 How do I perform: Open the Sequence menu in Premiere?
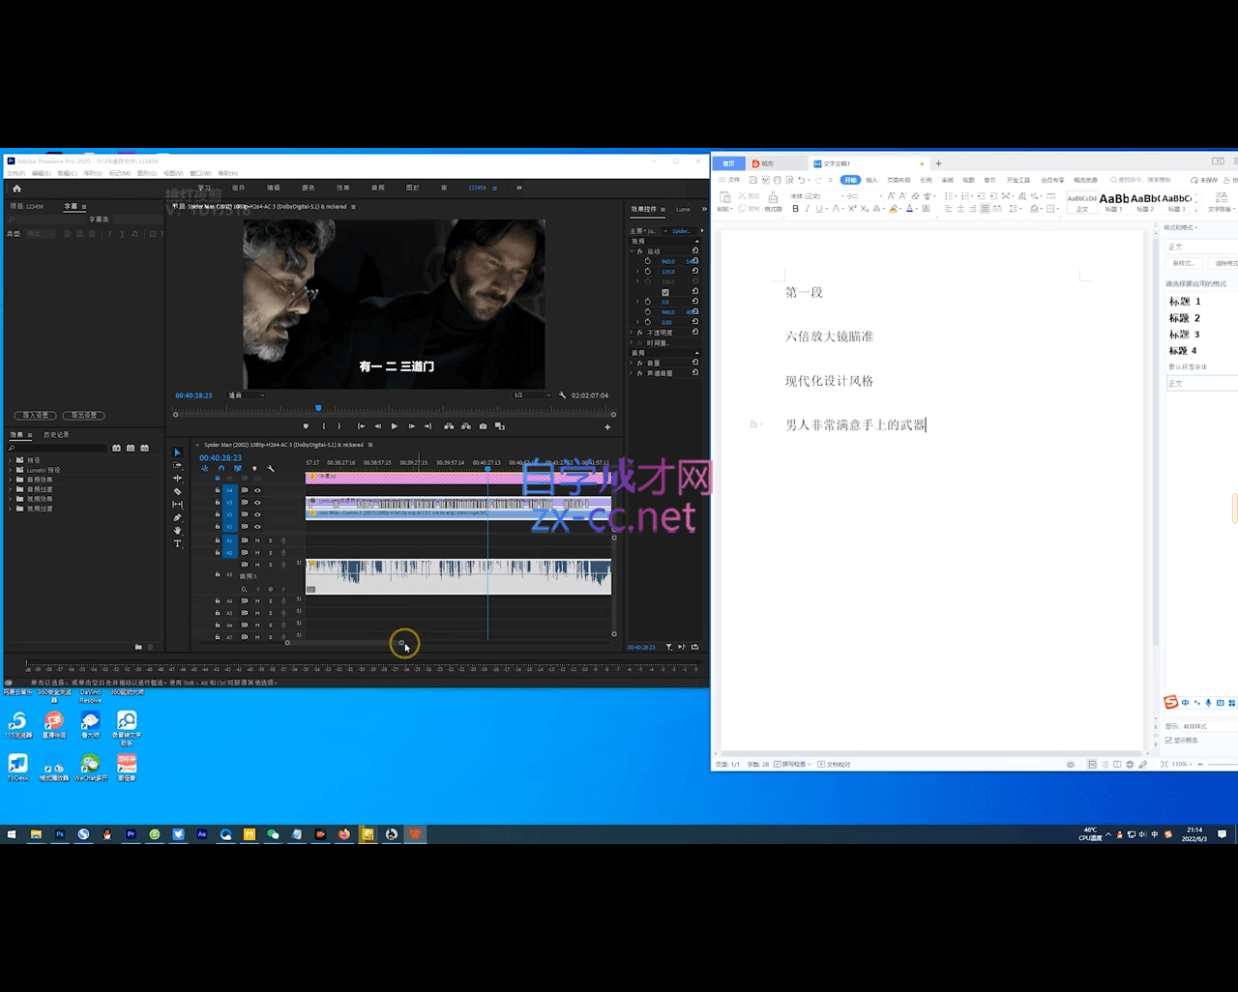tap(93, 173)
